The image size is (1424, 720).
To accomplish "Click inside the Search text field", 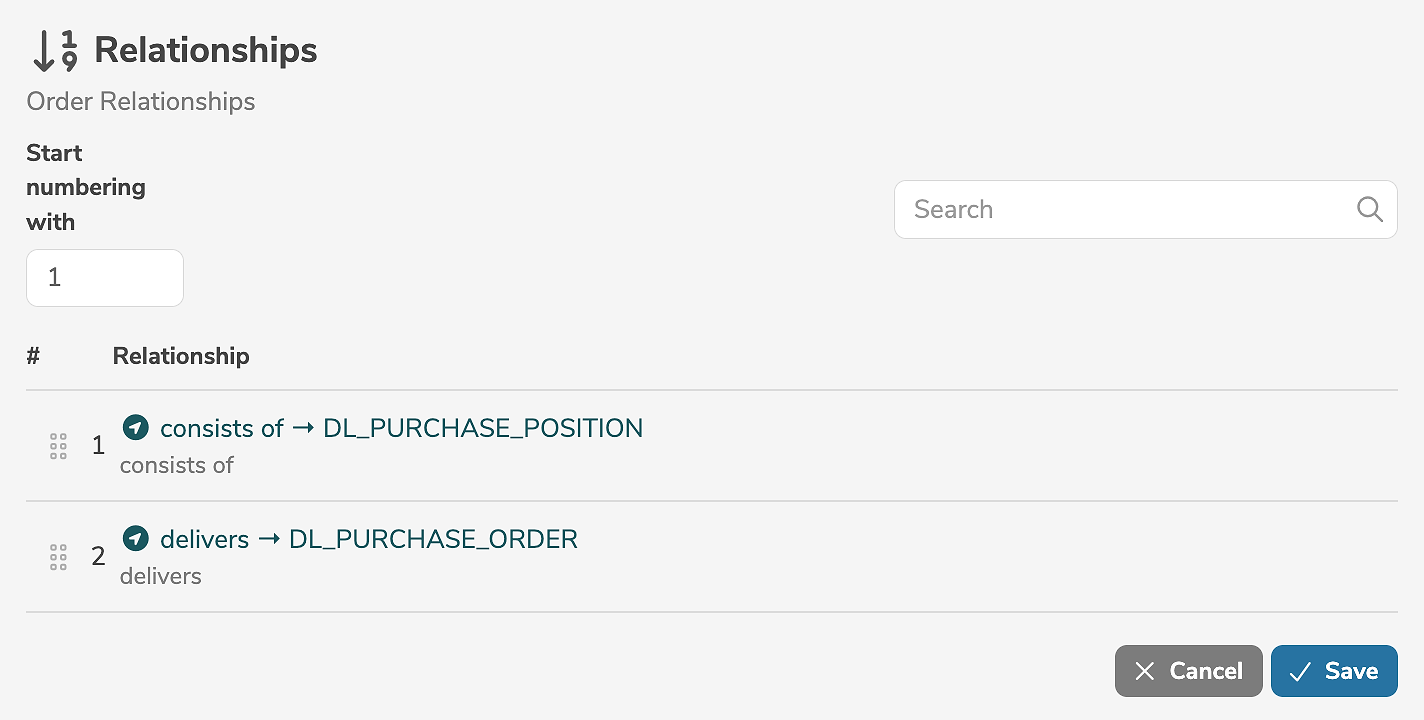I will tap(1100, 209).
